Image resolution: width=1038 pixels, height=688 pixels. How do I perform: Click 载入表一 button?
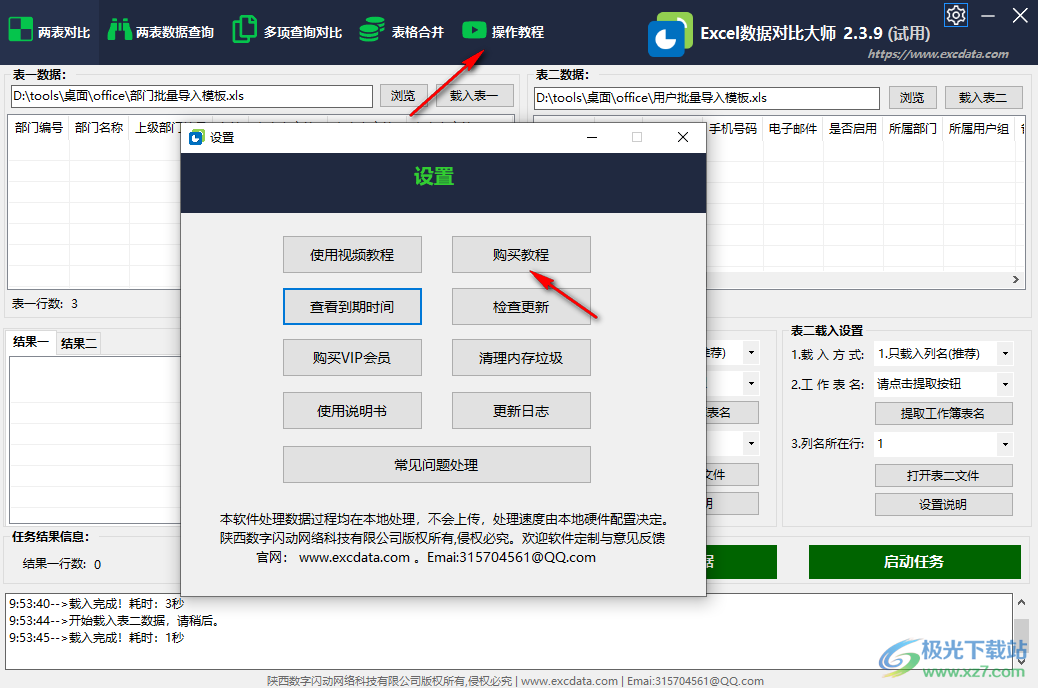tap(474, 96)
